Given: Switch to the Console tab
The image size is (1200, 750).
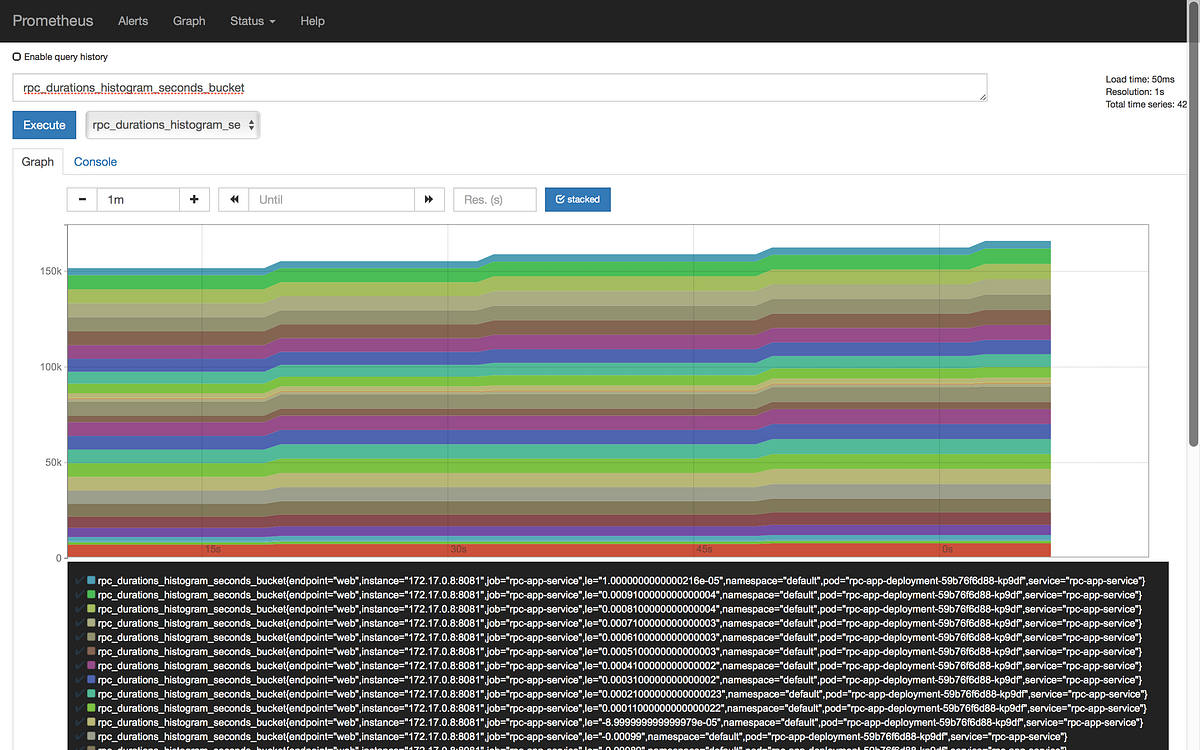Looking at the screenshot, I should pos(95,161).
